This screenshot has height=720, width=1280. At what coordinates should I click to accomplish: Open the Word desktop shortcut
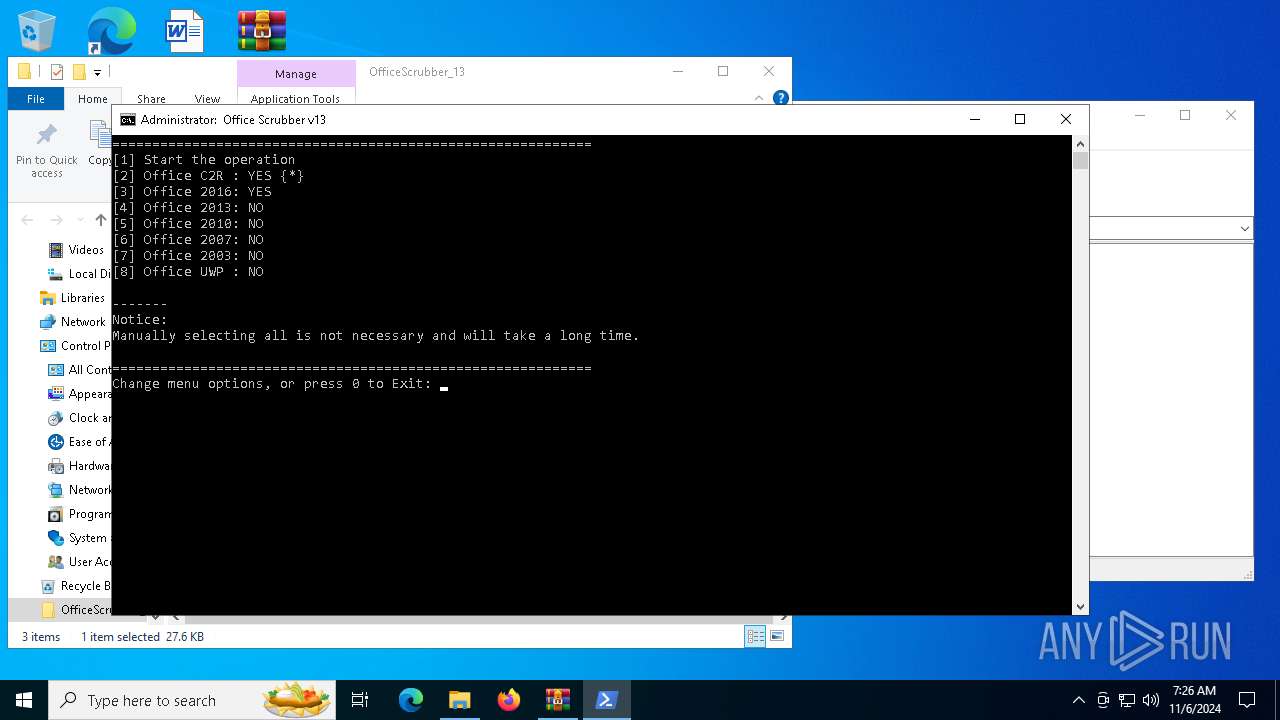click(185, 30)
